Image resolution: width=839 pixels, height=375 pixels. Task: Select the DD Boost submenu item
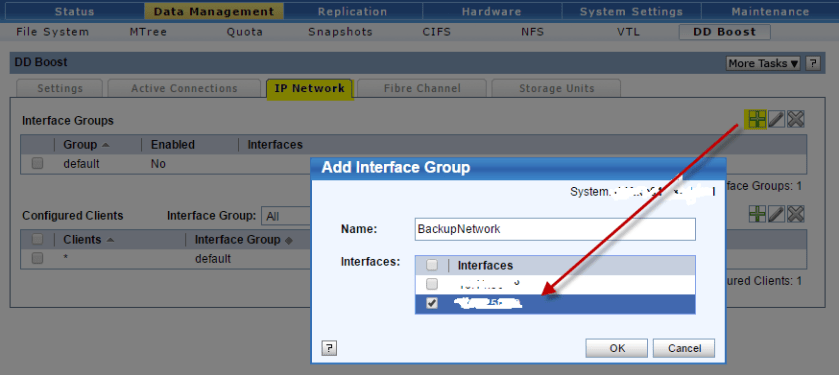724,32
